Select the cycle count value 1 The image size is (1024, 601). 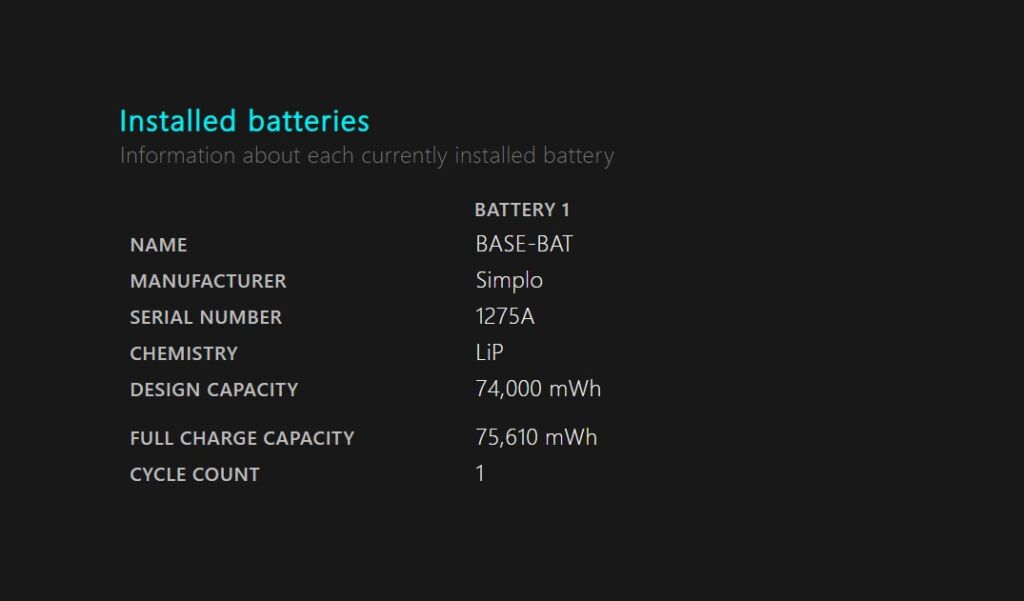[480, 474]
